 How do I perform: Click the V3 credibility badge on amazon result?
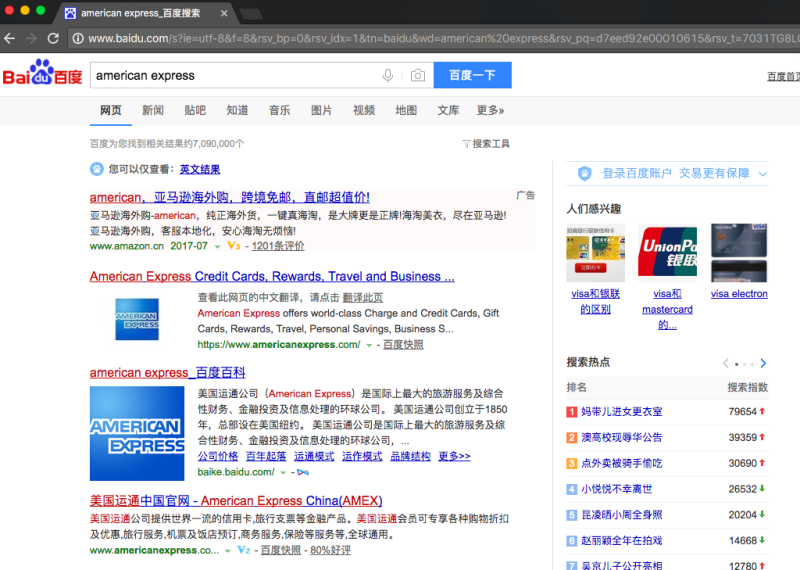pyautogui.click(x=233, y=246)
